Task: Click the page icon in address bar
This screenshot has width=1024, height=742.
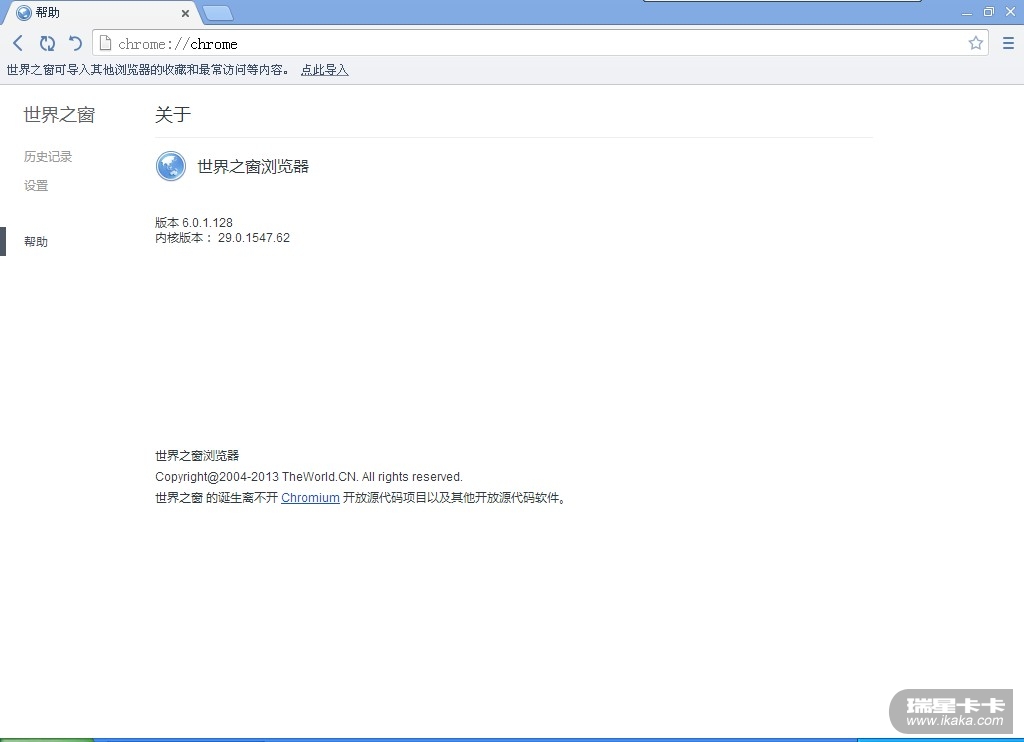Action: 105,43
